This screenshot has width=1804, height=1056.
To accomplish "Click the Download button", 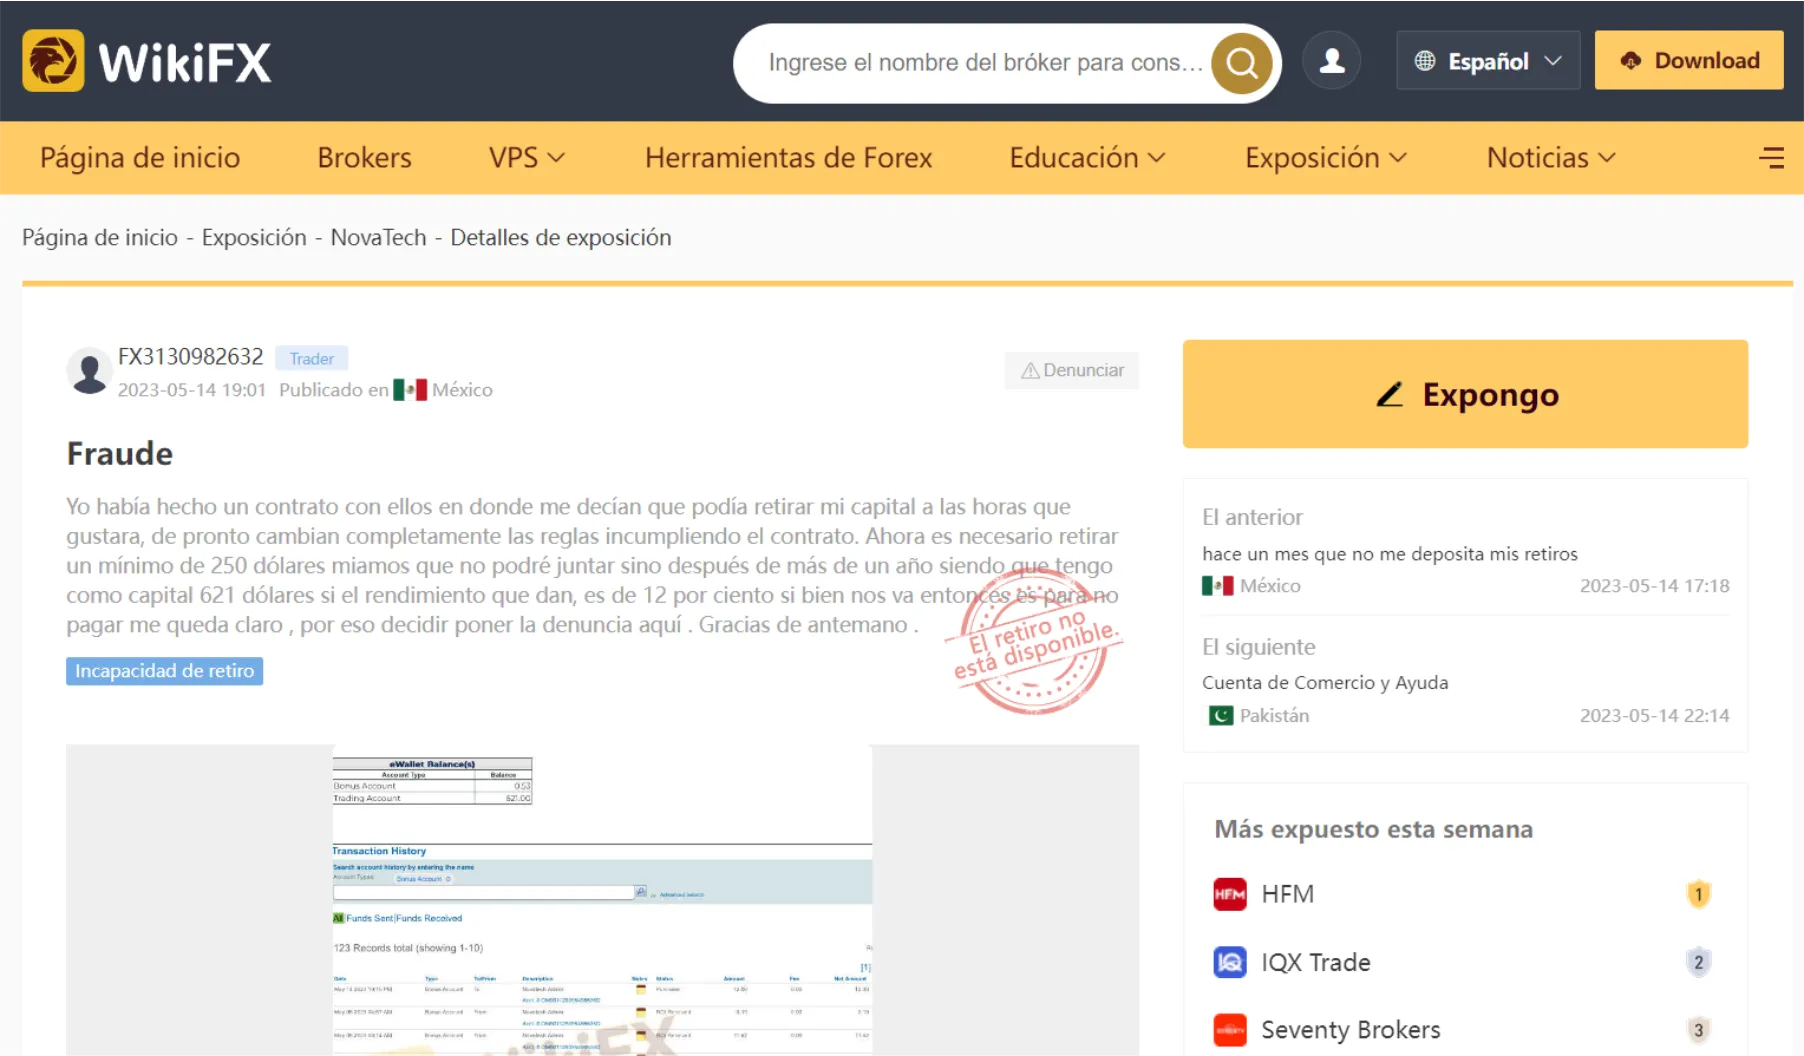I will pyautogui.click(x=1689, y=61).
